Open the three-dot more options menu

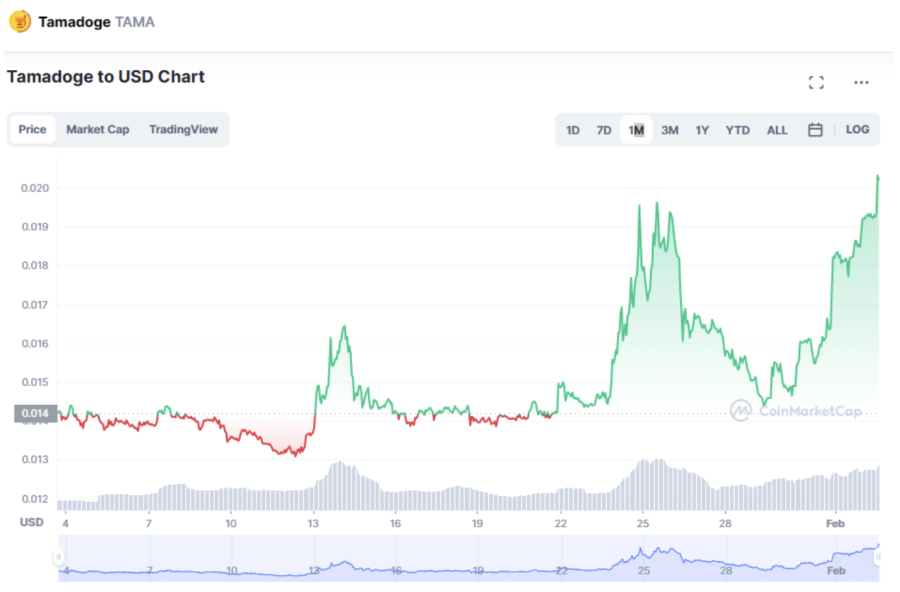pos(861,83)
